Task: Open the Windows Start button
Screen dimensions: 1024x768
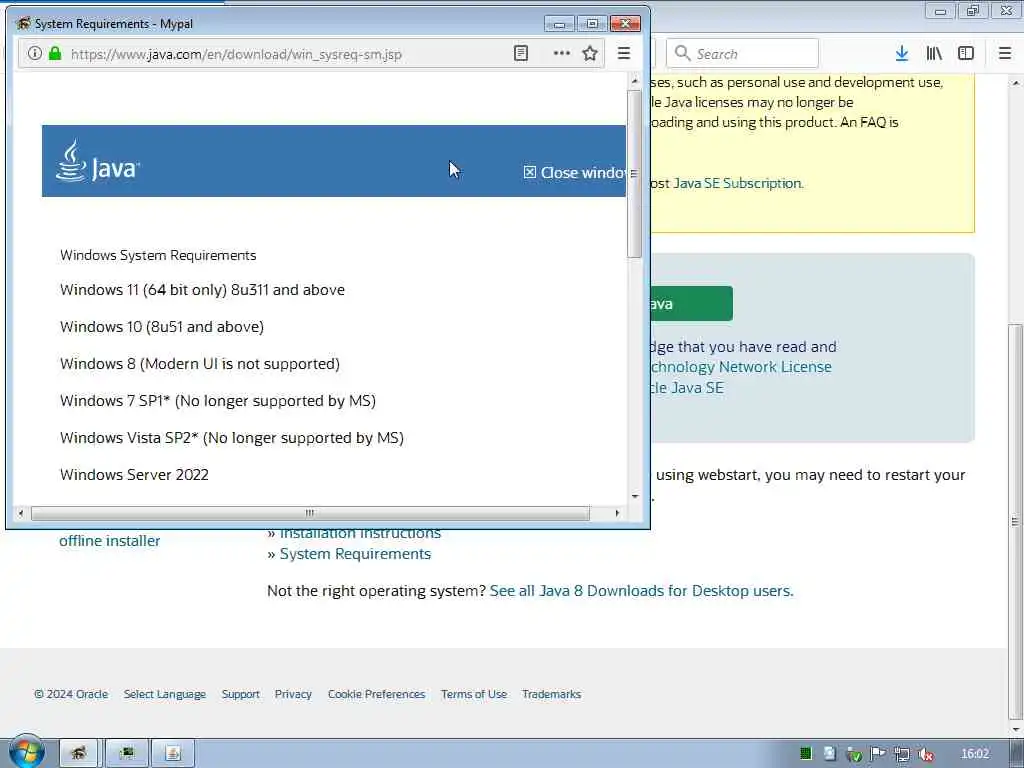Action: (x=26, y=752)
